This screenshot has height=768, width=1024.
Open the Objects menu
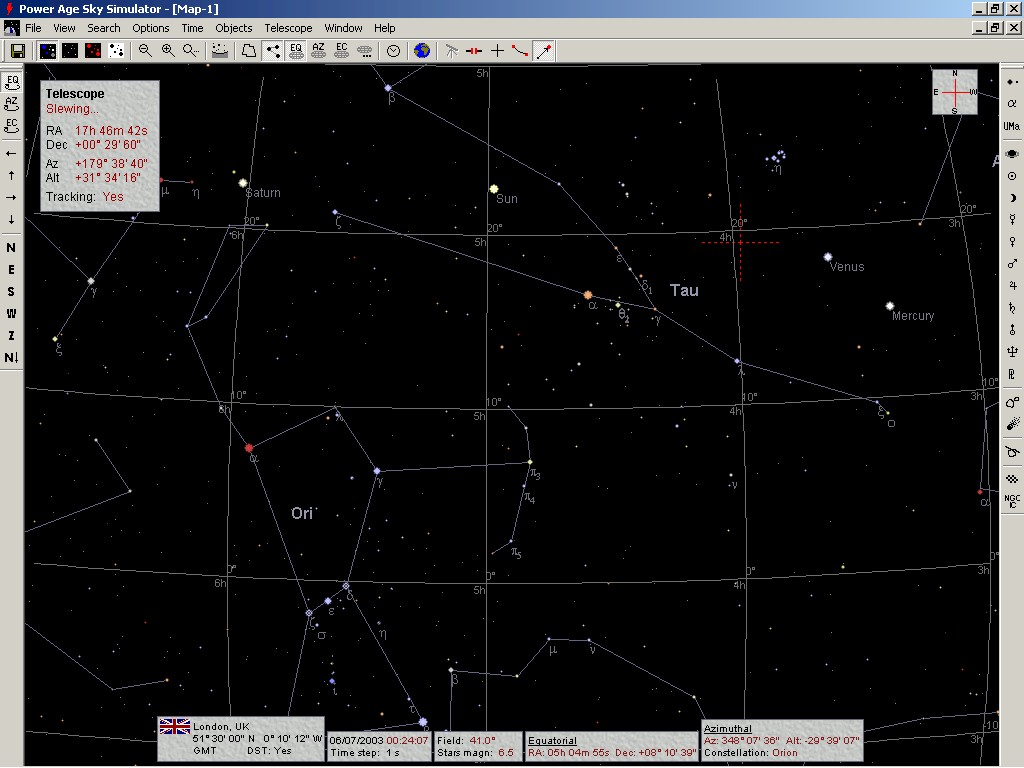pyautogui.click(x=234, y=28)
